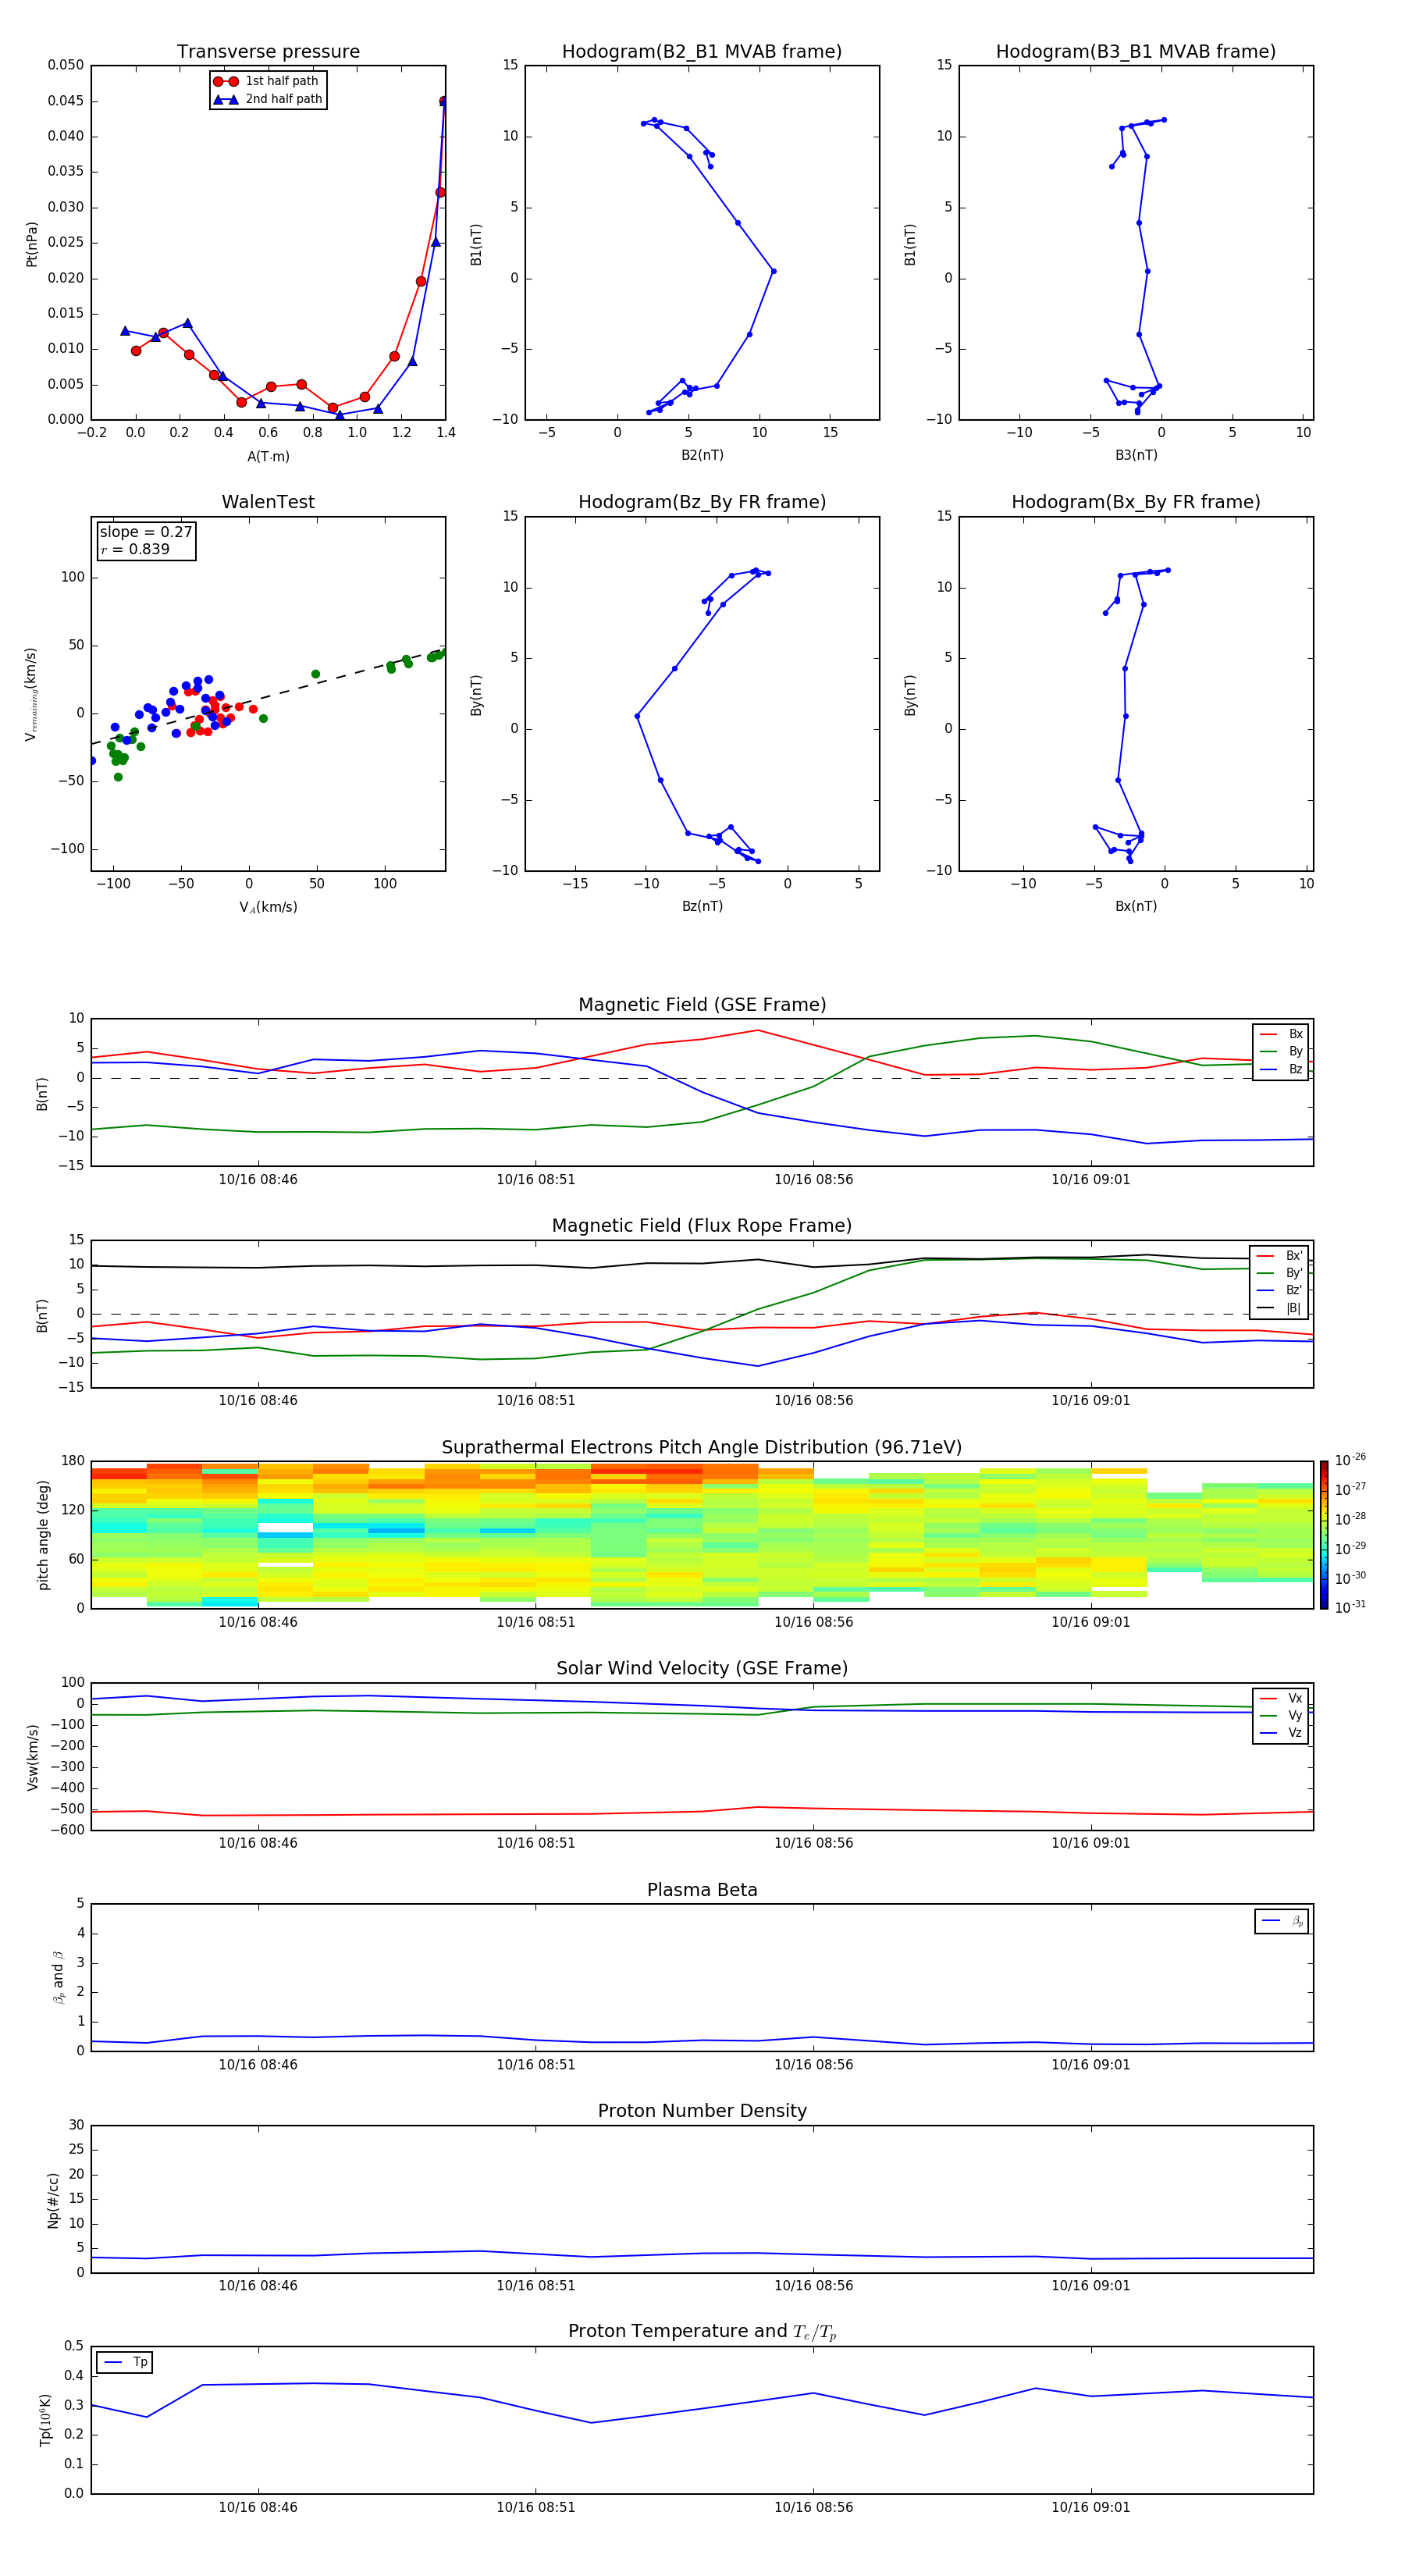Click the 'WalenTest' plot title

pos(268,502)
